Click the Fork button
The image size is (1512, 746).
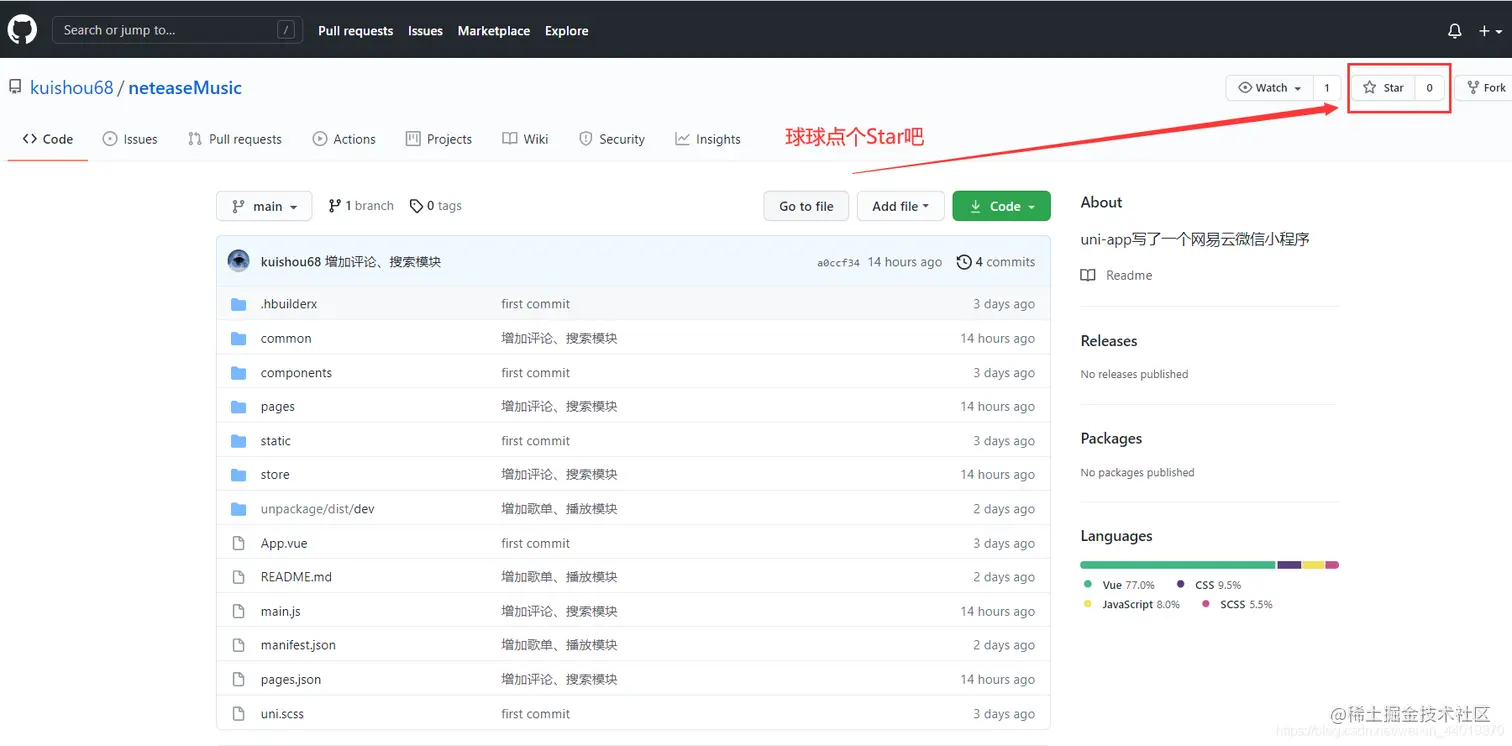pos(1484,88)
